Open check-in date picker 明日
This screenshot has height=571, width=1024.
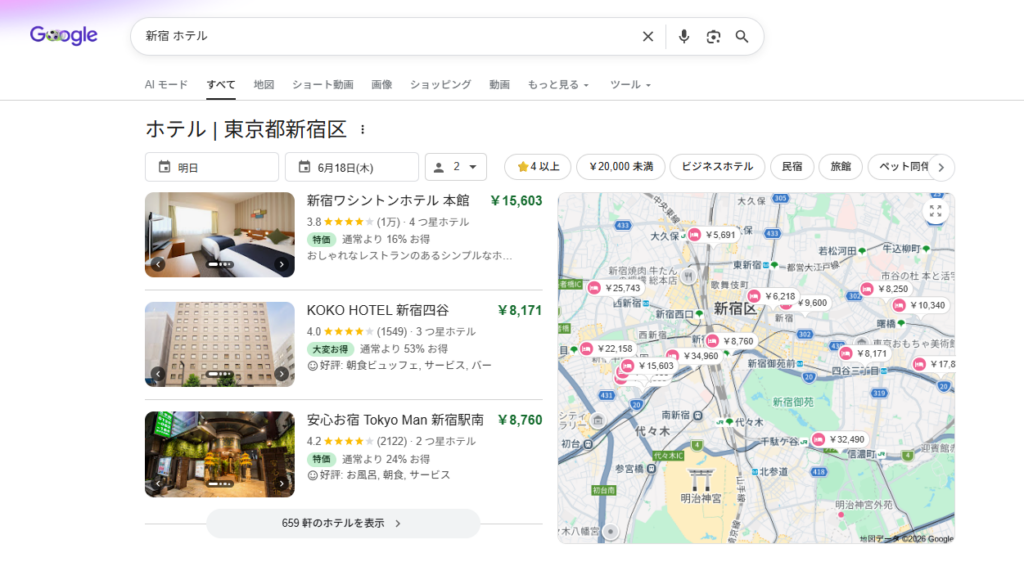212,167
